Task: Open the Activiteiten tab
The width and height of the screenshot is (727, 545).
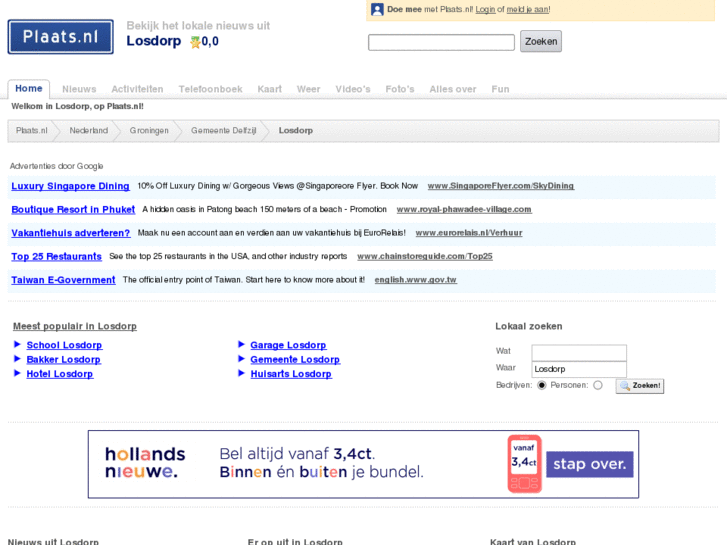Action: point(137,89)
